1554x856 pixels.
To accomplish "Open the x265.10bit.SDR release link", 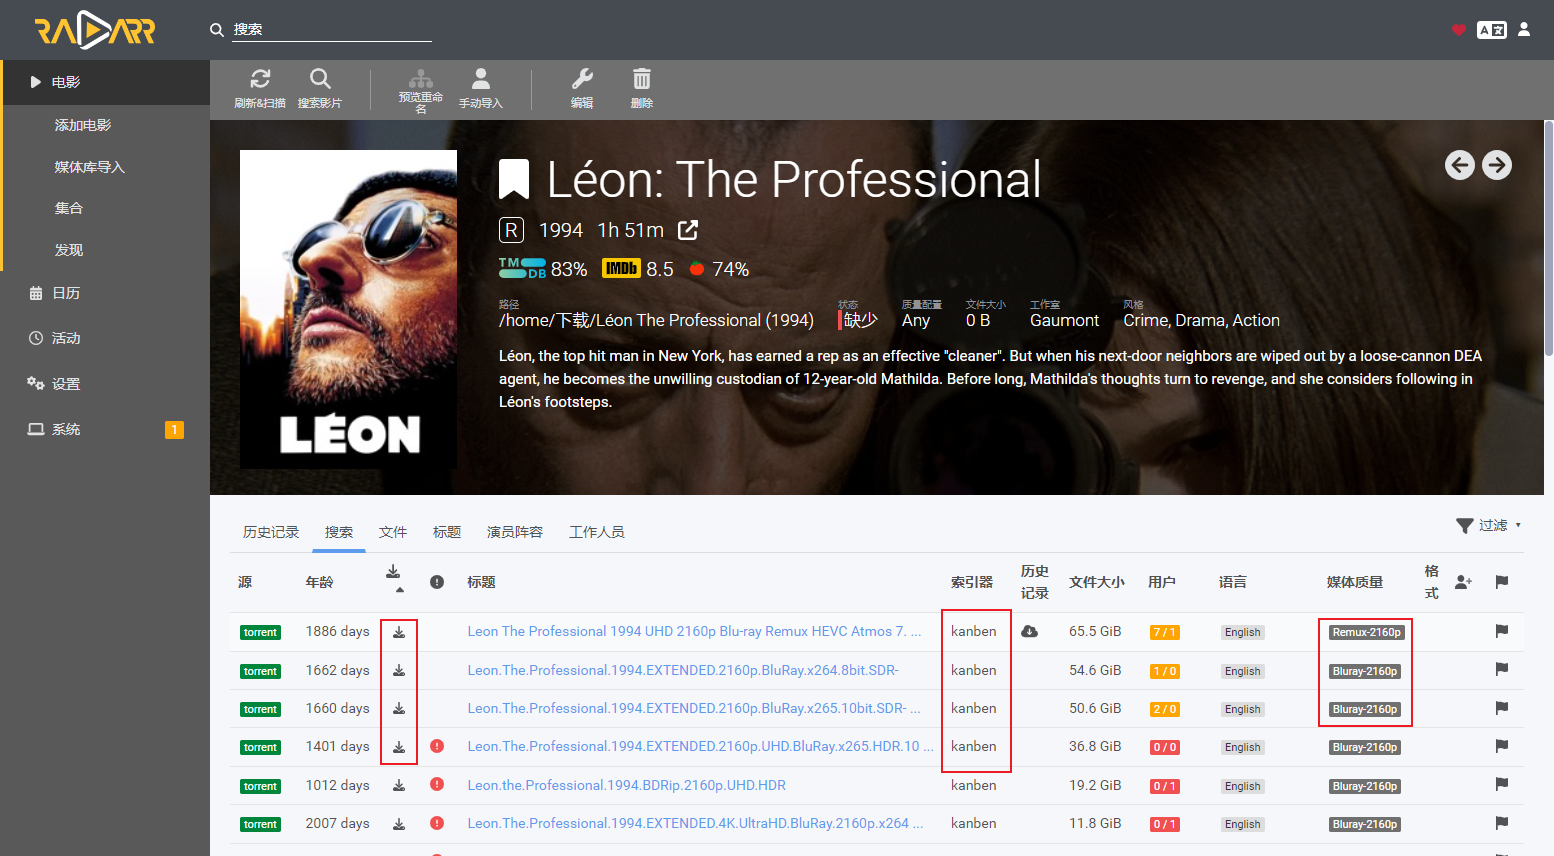I will click(694, 708).
